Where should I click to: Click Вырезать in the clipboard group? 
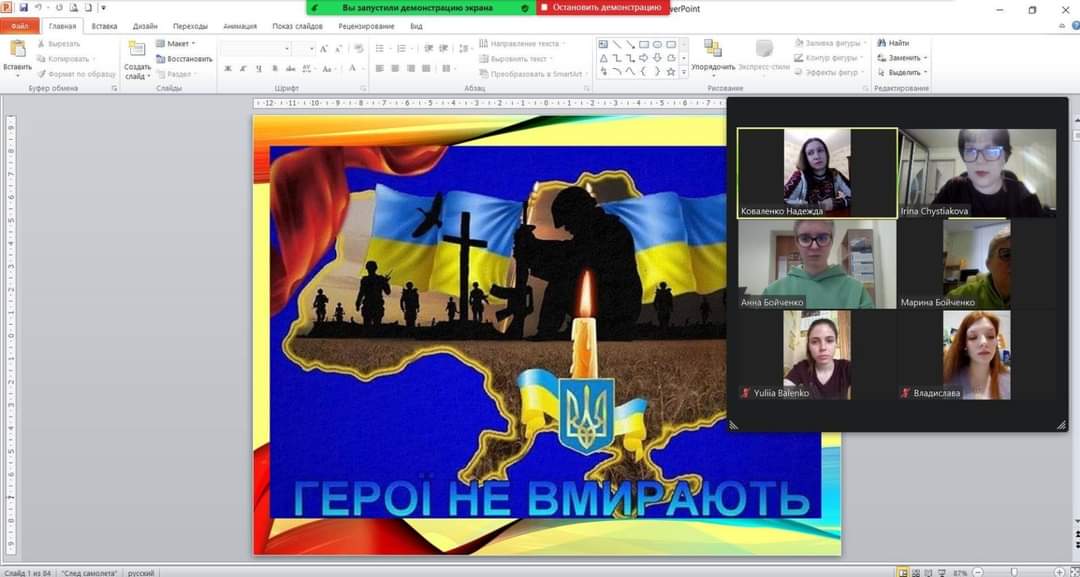point(58,44)
